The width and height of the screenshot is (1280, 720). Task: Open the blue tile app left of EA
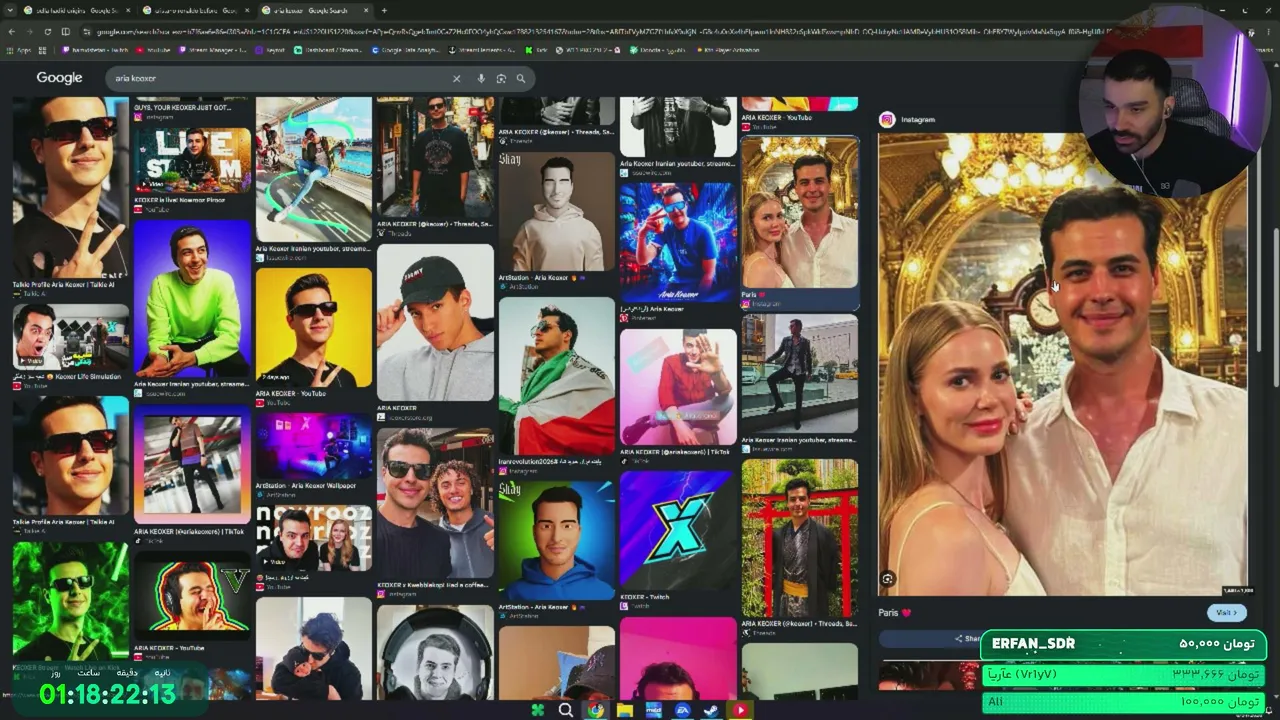[654, 710]
